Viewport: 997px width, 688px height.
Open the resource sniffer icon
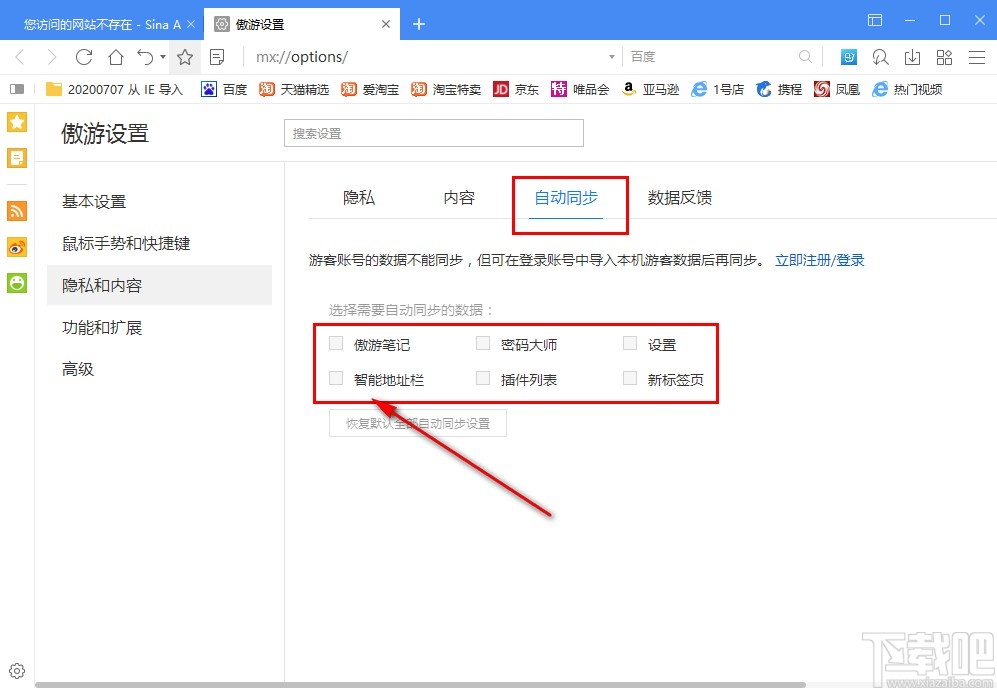pos(880,57)
